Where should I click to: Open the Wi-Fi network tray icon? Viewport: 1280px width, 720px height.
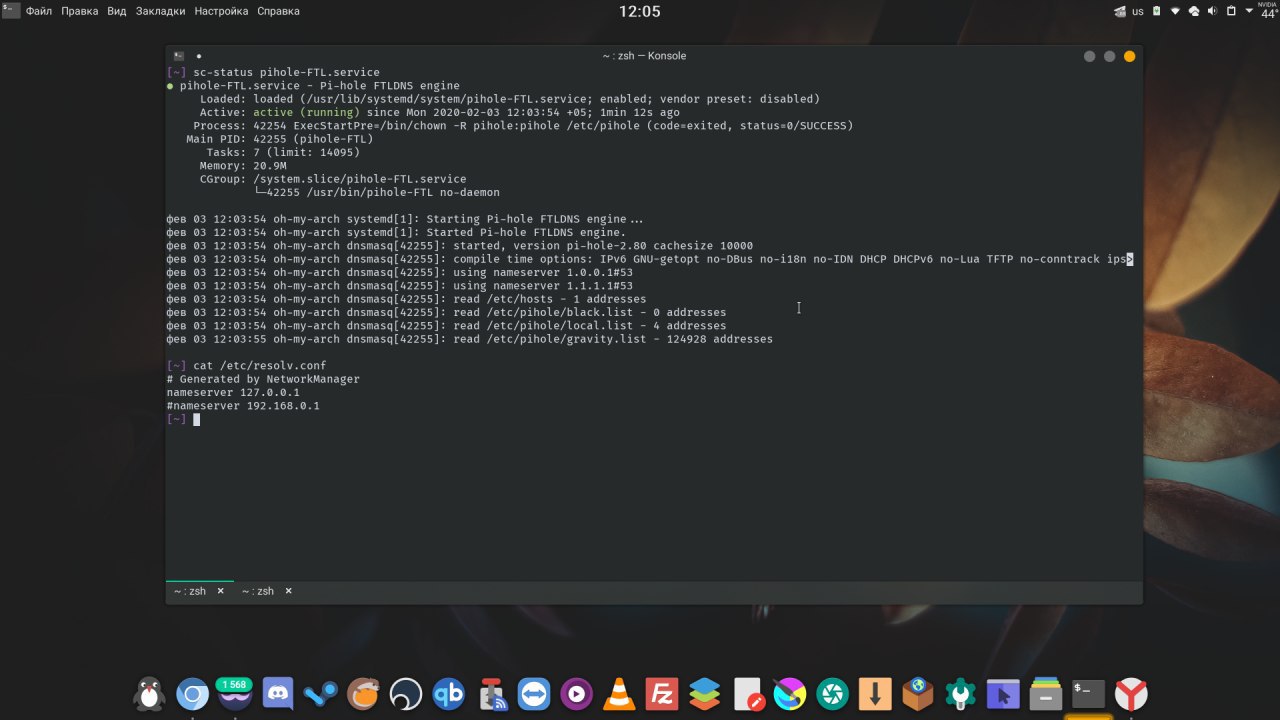[x=1176, y=11]
